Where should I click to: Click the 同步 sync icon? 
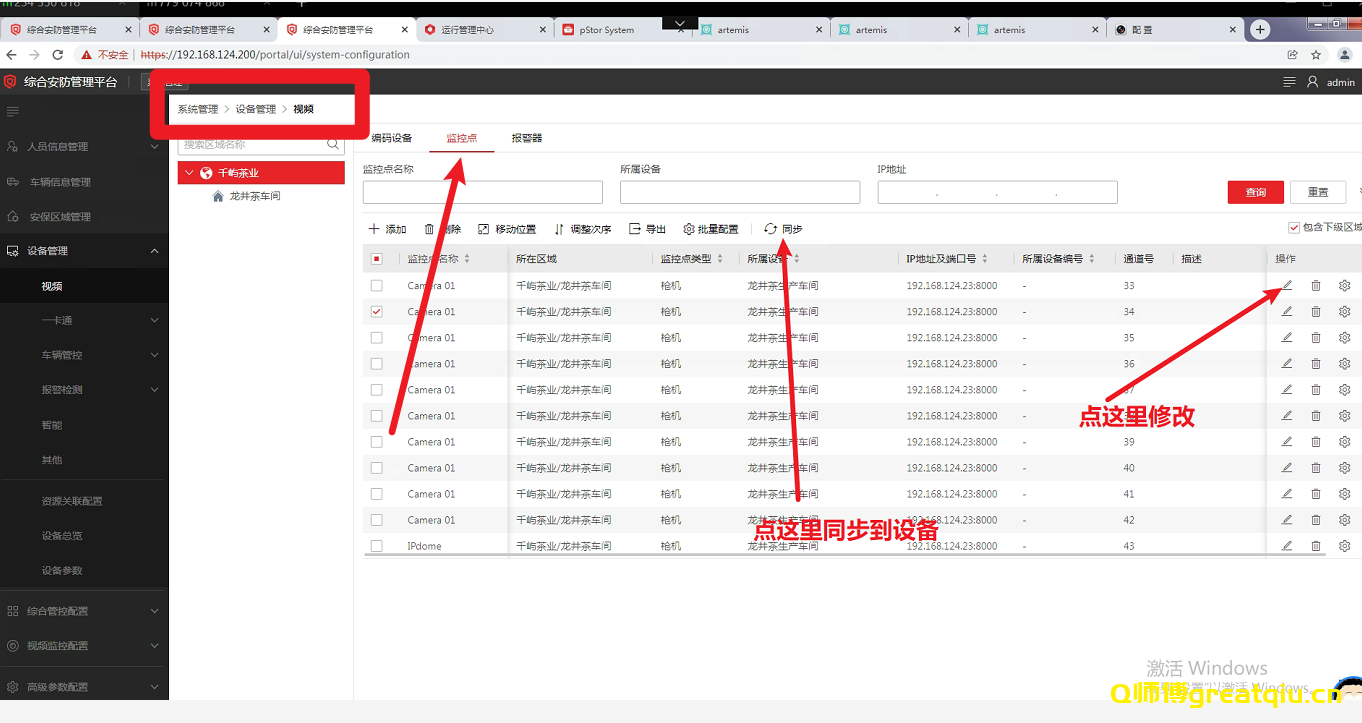click(x=783, y=229)
